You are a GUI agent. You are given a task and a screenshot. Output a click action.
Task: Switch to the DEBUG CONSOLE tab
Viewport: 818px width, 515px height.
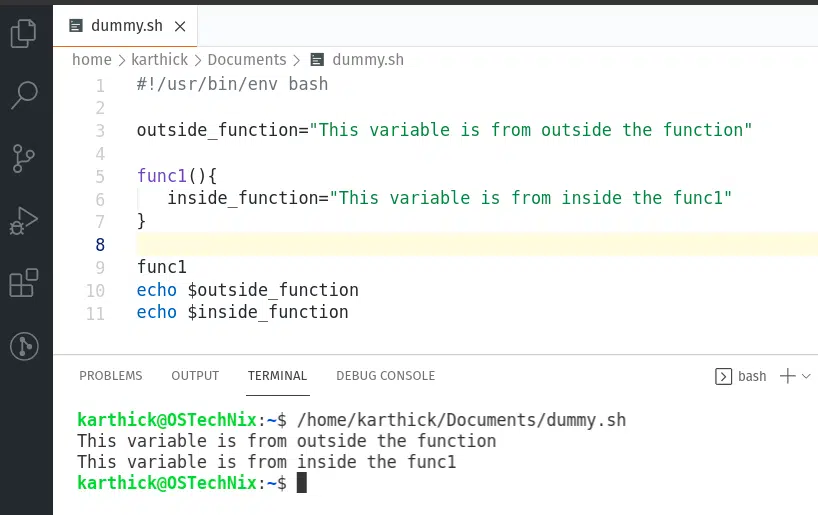(x=386, y=376)
